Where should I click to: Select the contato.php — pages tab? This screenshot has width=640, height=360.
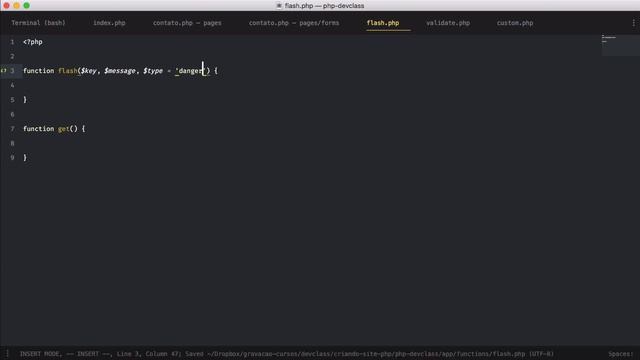187,23
